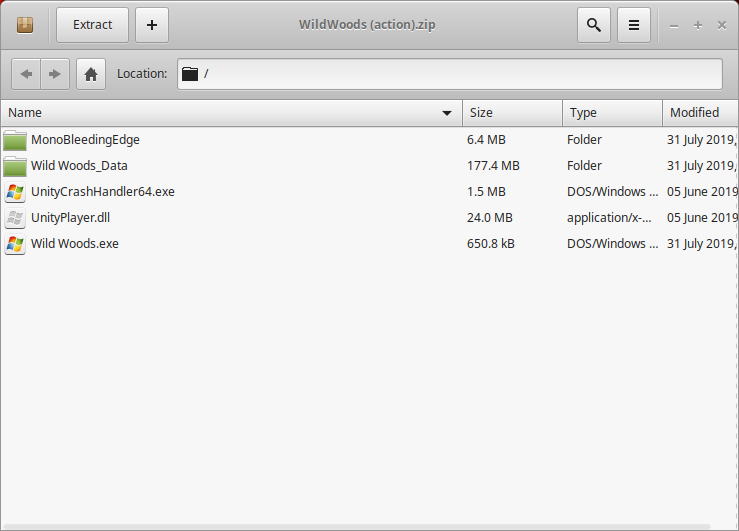
Task: Click the modified date of UnityPlayer.dll
Action: pyautogui.click(x=702, y=218)
